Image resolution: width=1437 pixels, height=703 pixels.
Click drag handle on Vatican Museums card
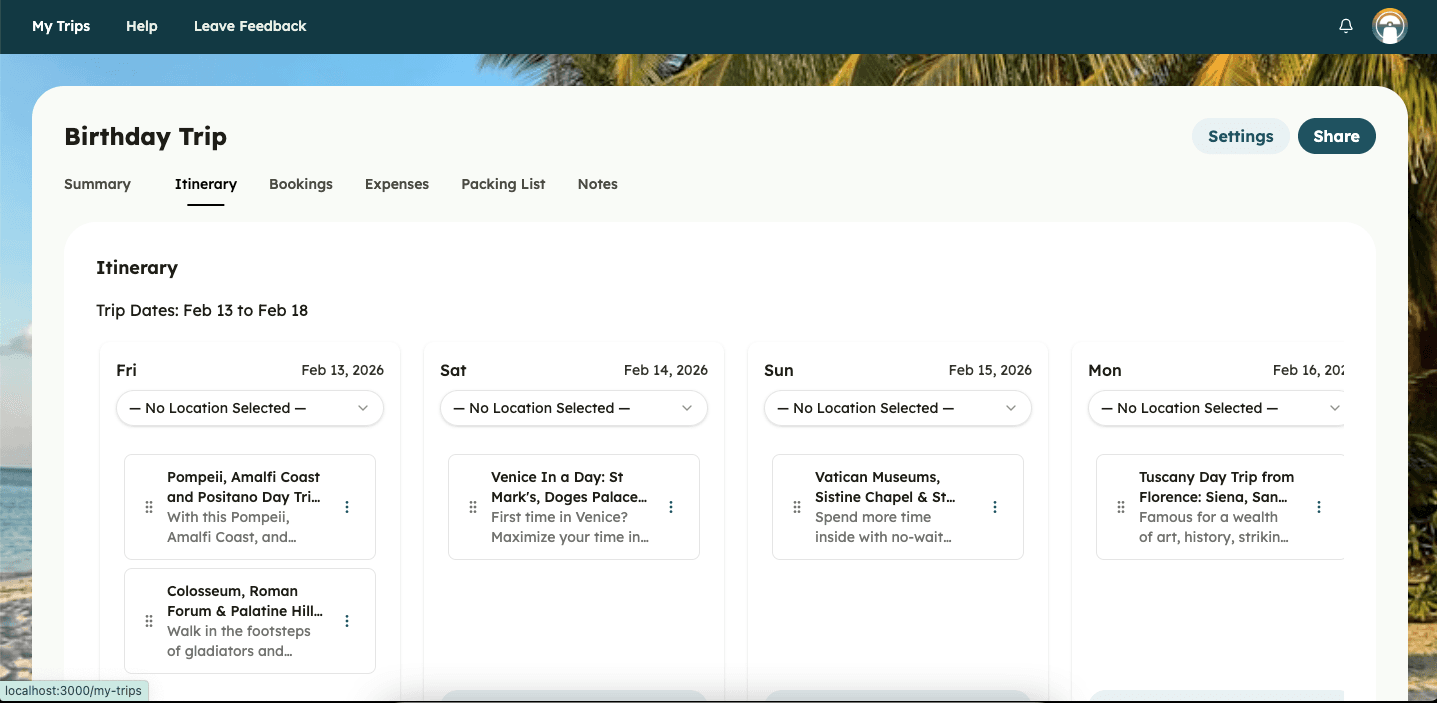pos(797,507)
